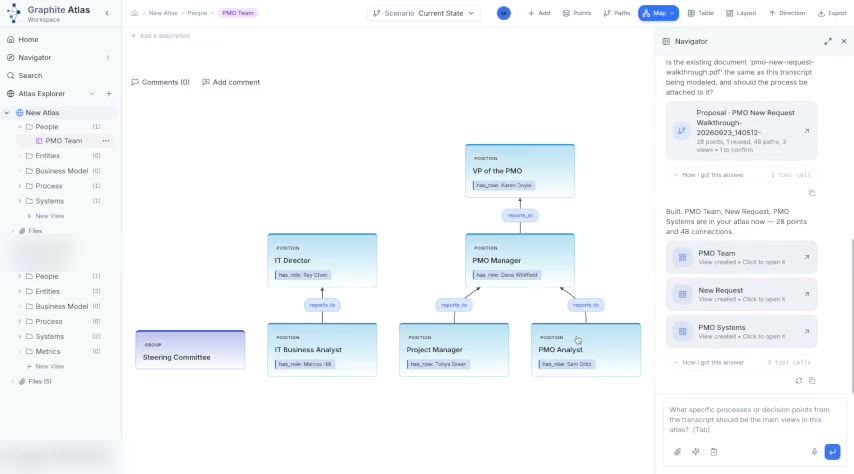Click Add a description
Image resolution: width=854 pixels, height=474 pixels.
point(161,36)
